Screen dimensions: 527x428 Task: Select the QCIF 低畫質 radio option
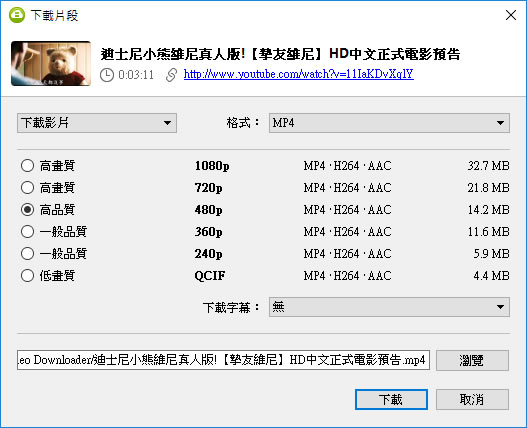click(27, 276)
